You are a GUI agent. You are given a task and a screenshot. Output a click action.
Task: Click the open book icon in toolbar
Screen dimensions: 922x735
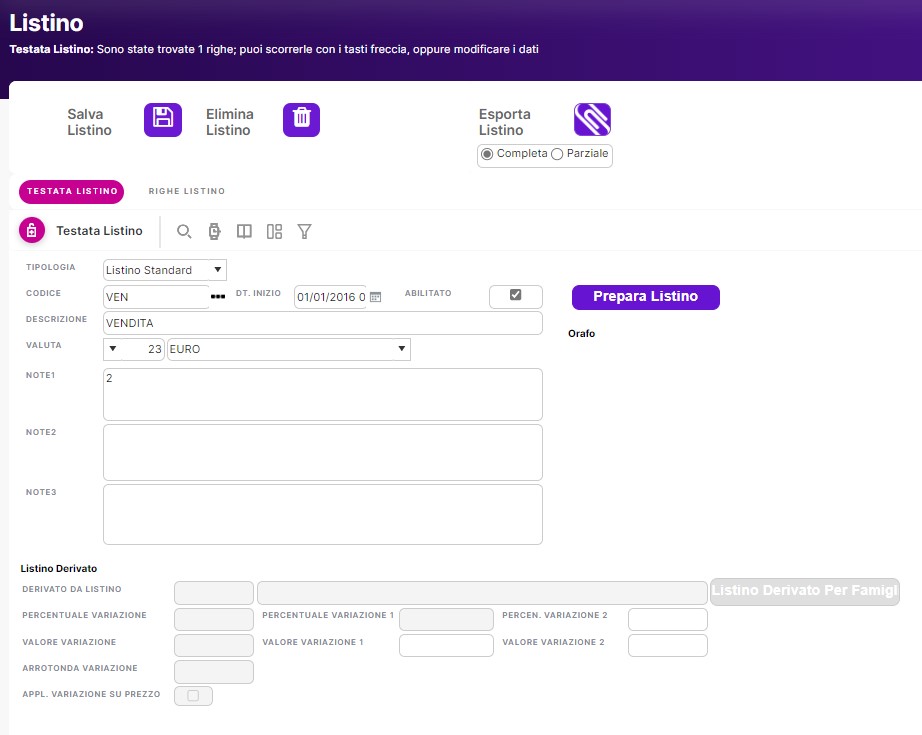(244, 231)
